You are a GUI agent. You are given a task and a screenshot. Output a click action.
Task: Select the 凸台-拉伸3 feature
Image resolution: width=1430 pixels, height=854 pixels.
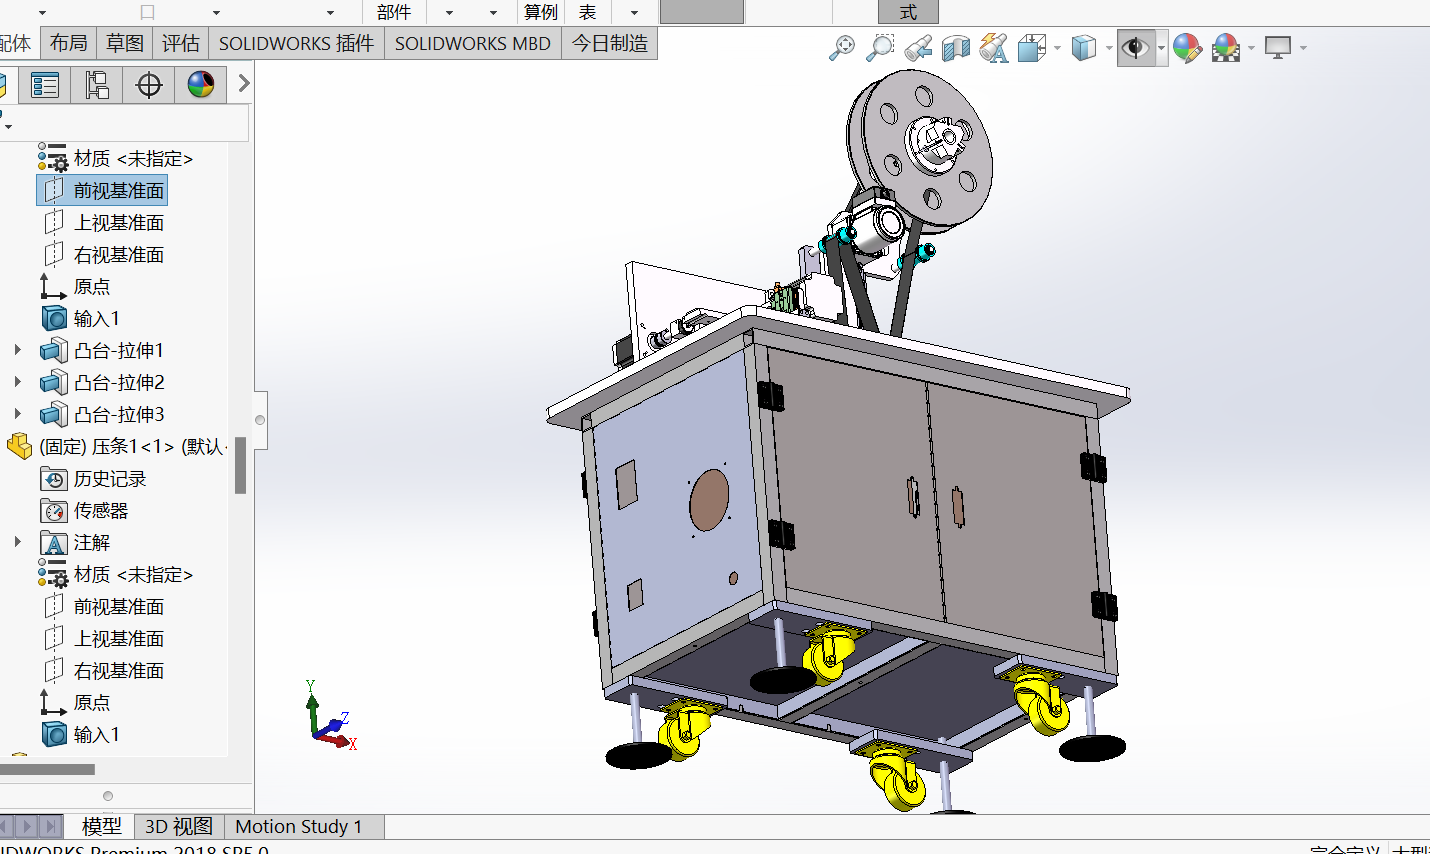[x=119, y=414]
